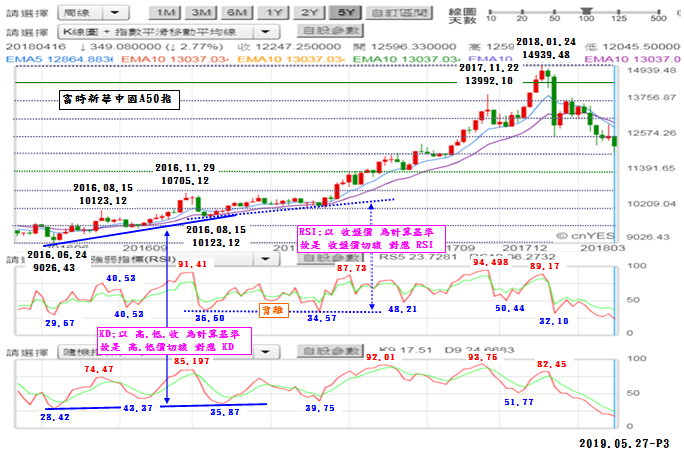Open 自設參數 settings in RSI panel
The height and width of the screenshot is (450, 684).
click(325, 258)
